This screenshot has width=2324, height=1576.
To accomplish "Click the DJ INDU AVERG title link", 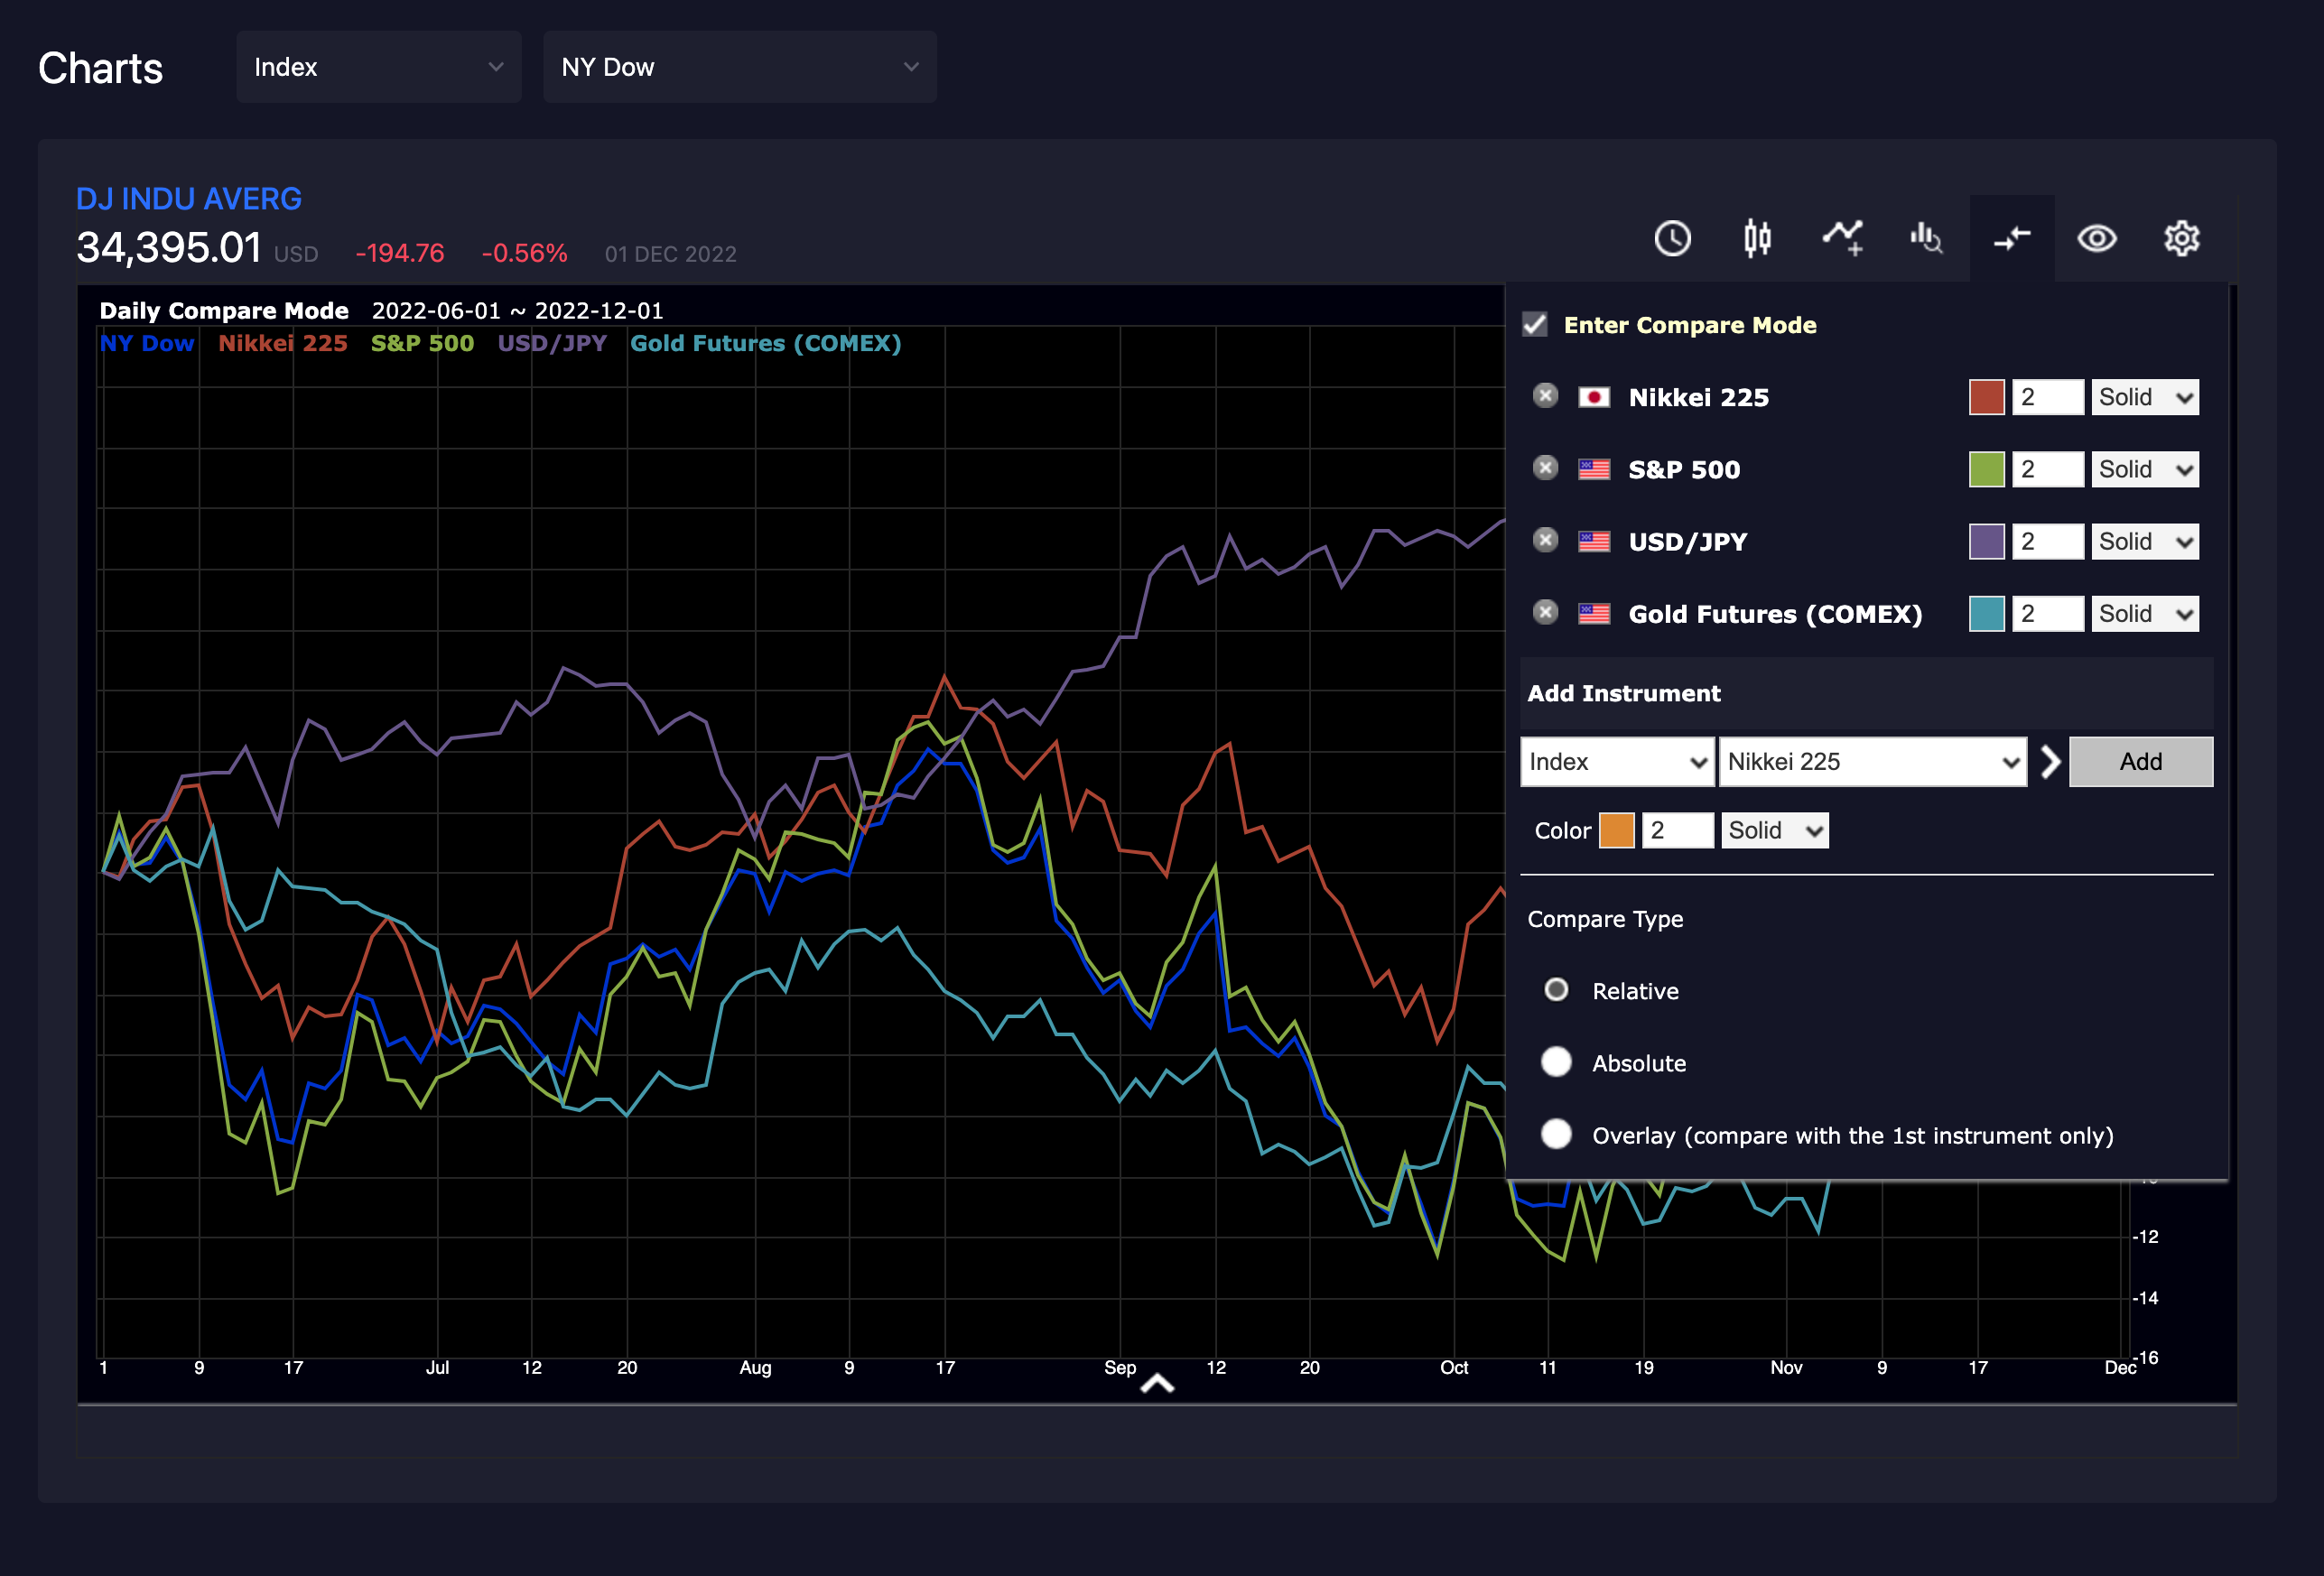I will (x=189, y=199).
